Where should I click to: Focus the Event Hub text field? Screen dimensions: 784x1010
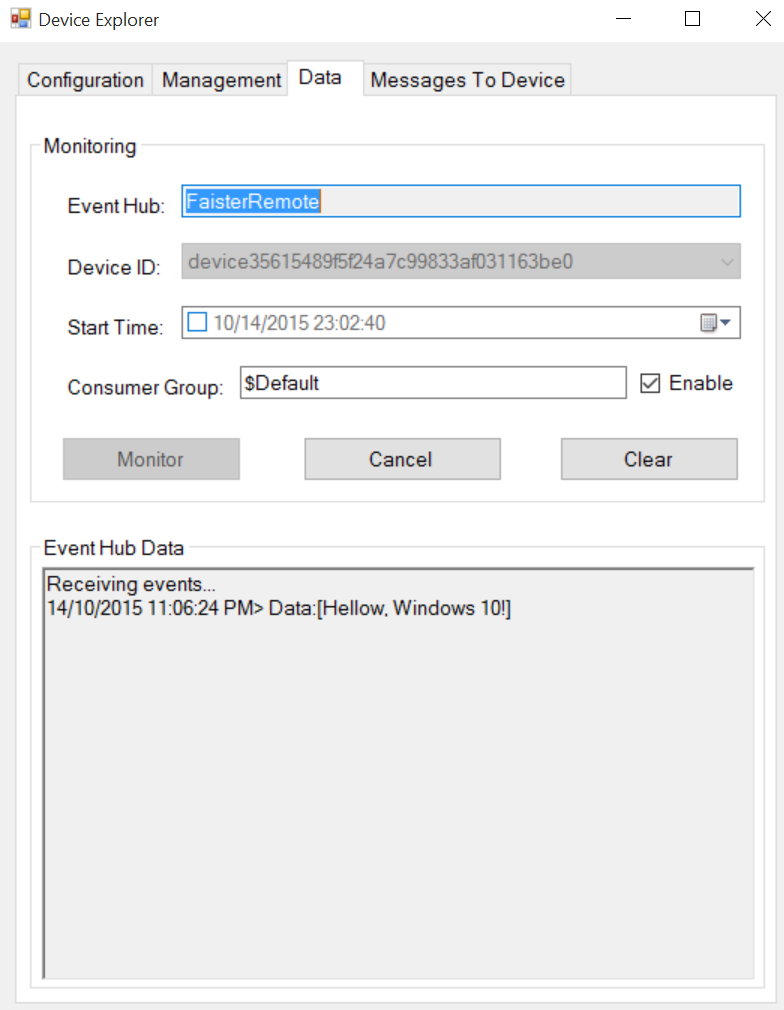(x=461, y=201)
